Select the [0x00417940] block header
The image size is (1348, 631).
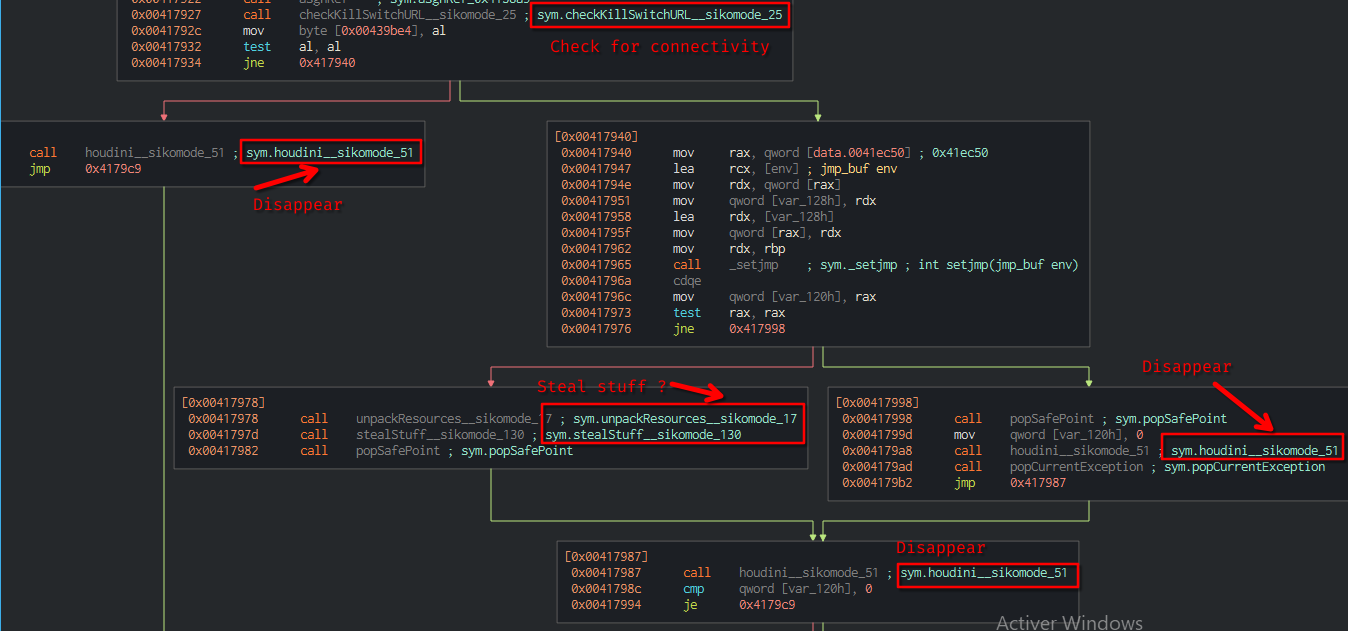(x=596, y=135)
